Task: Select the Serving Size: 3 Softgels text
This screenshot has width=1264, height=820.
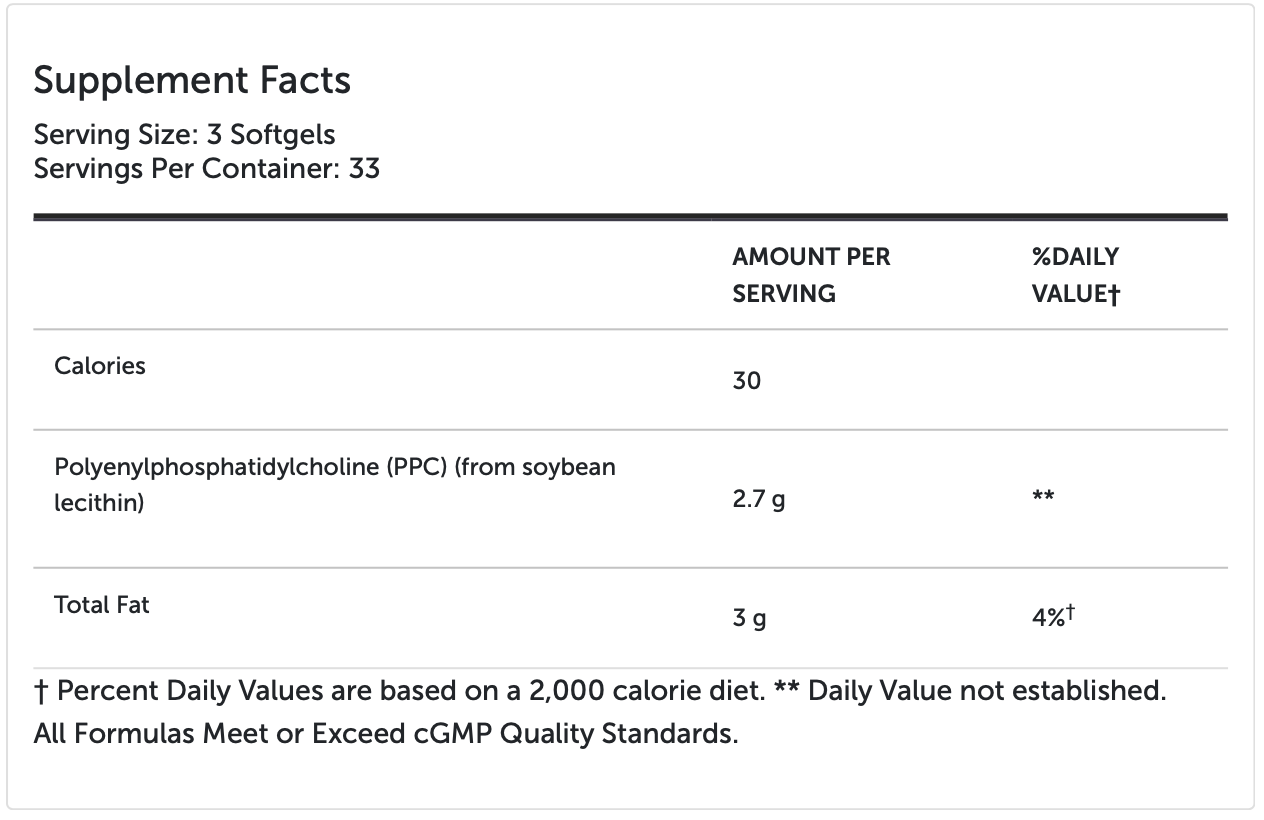Action: [185, 134]
